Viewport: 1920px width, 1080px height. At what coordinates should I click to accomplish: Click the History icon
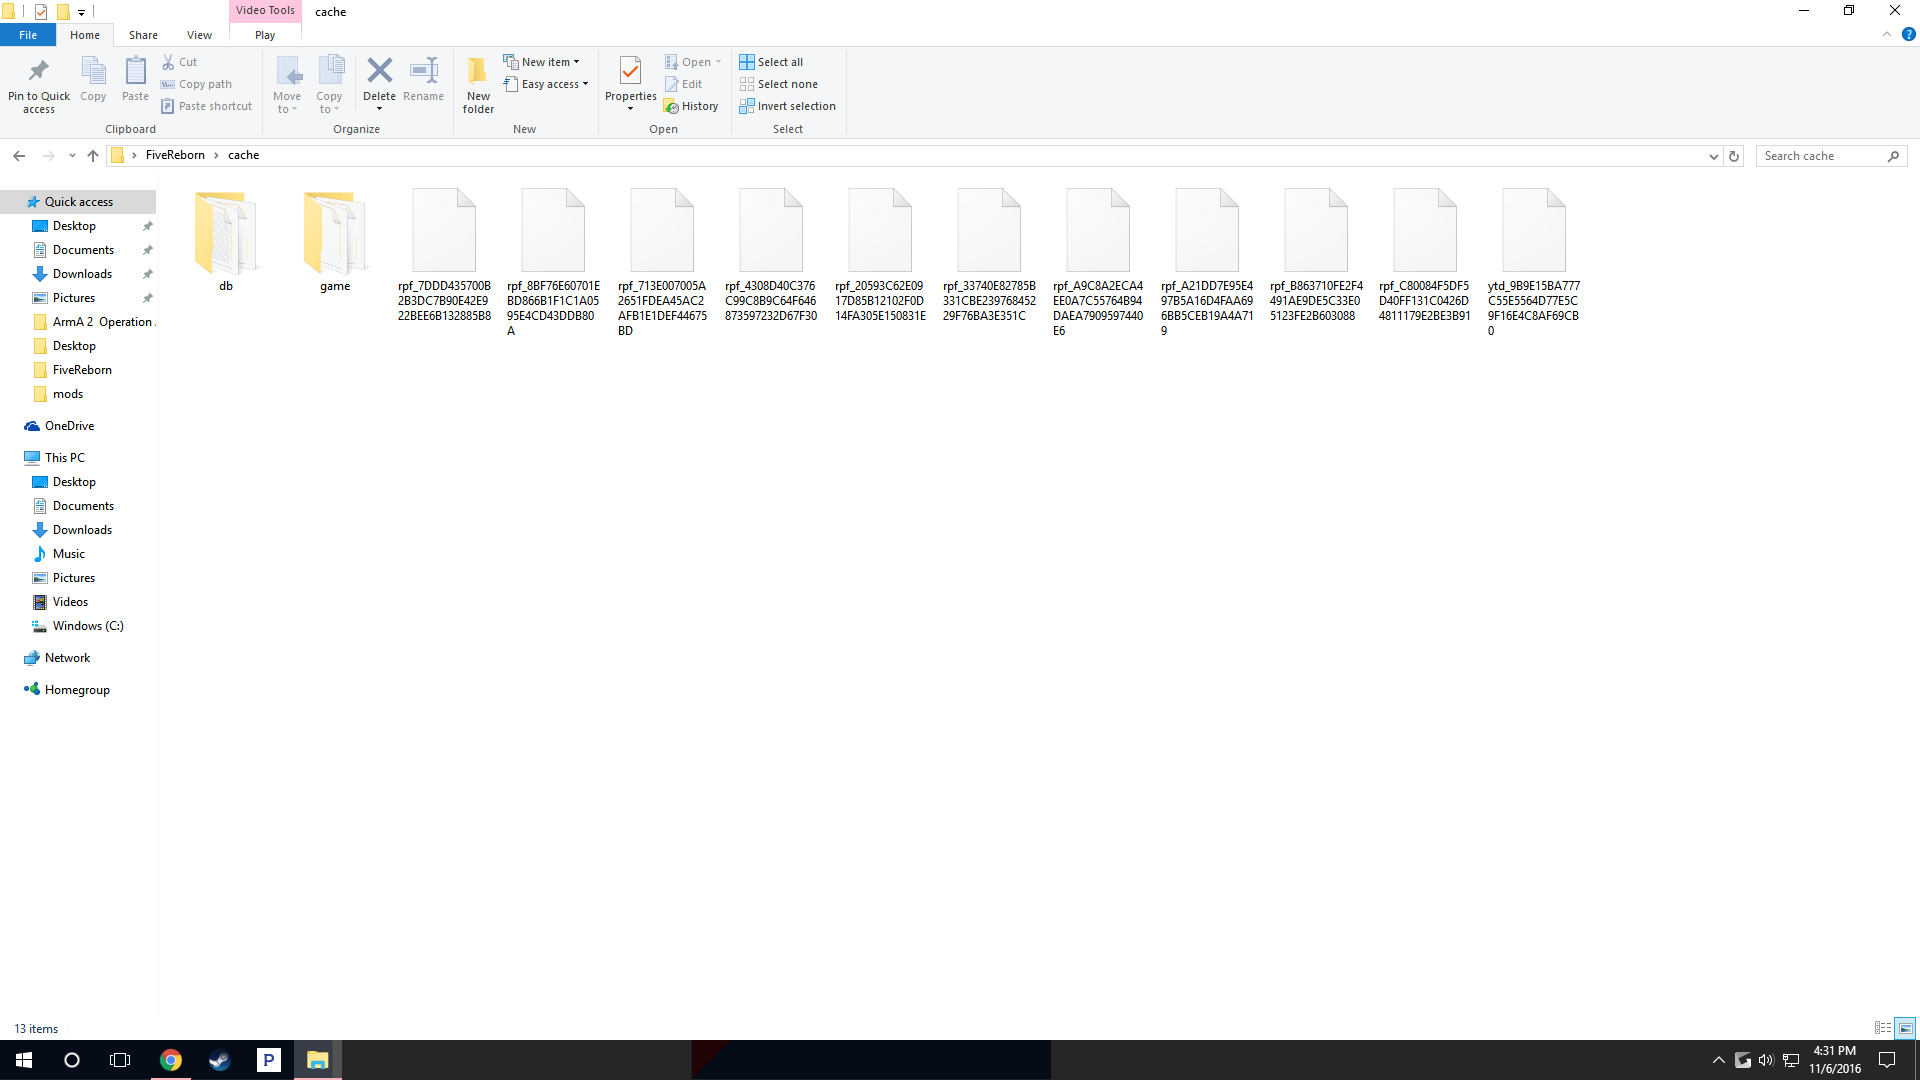pyautogui.click(x=672, y=106)
